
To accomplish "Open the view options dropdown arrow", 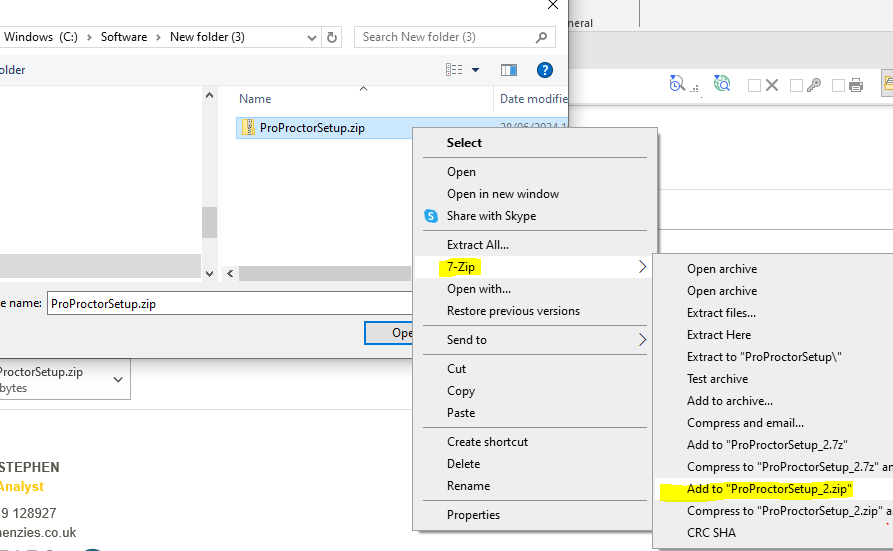I will [475, 70].
